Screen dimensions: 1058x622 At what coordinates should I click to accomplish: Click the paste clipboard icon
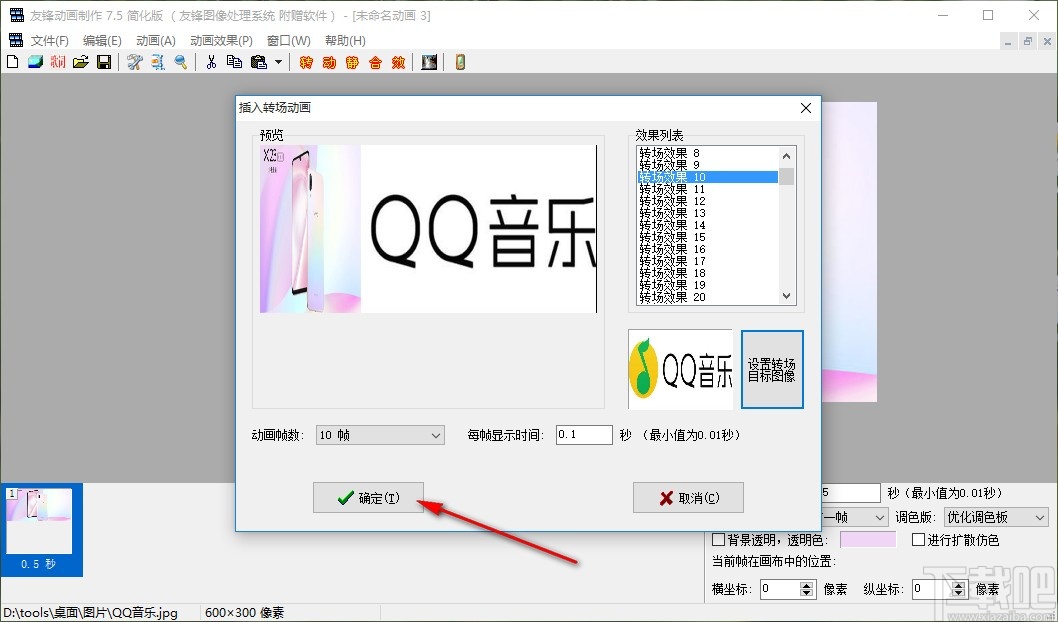pos(258,62)
